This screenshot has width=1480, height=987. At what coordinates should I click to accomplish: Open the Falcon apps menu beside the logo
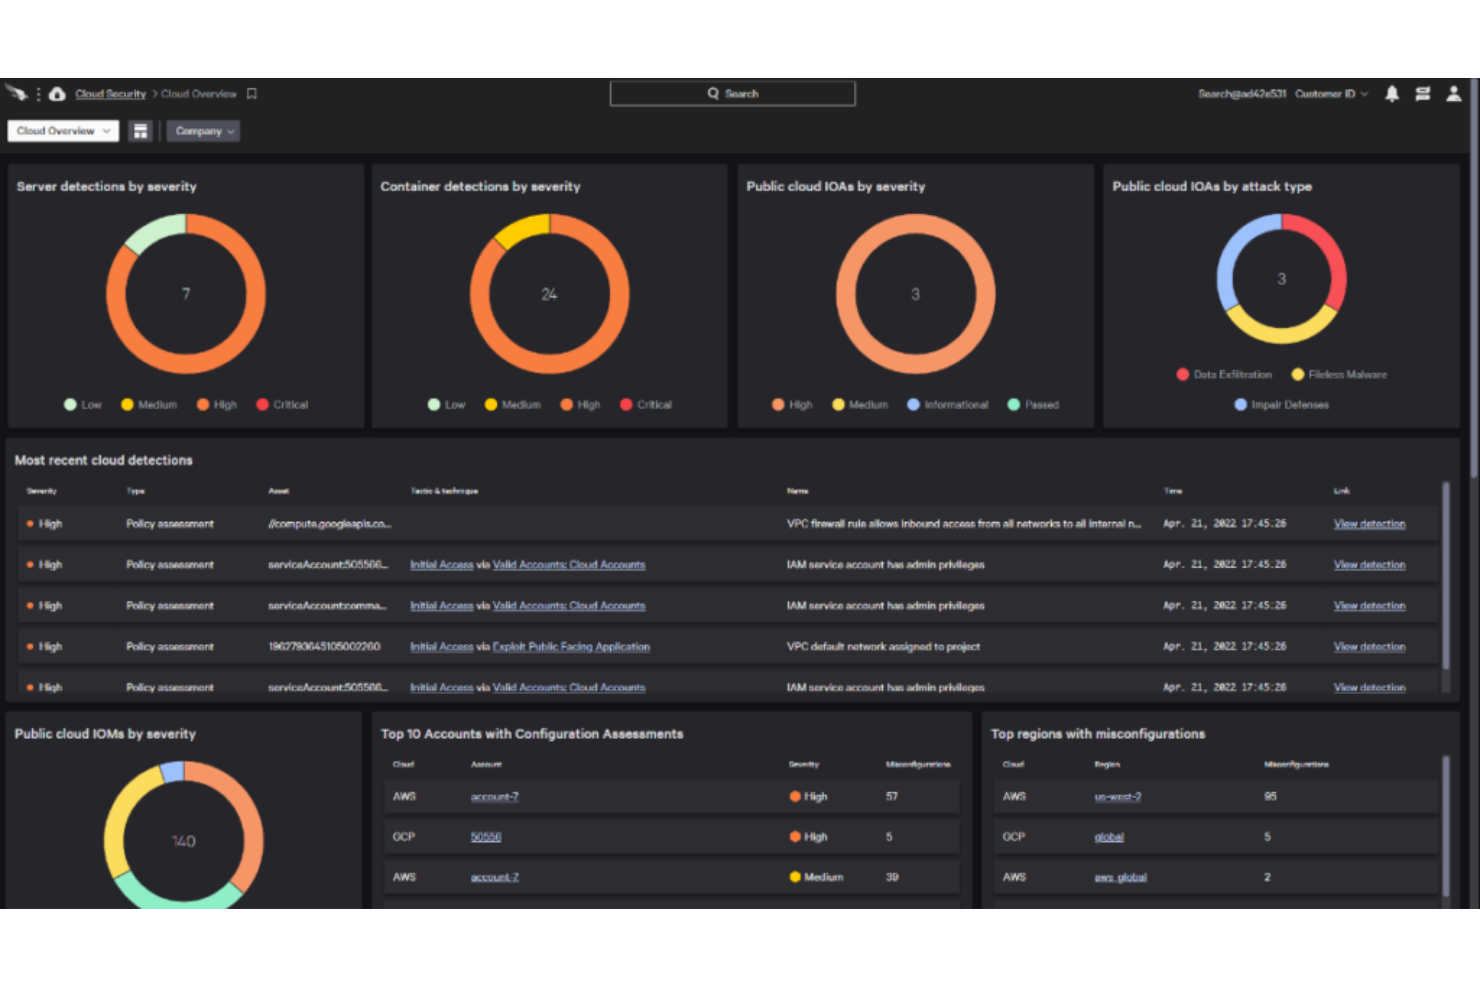(x=37, y=93)
